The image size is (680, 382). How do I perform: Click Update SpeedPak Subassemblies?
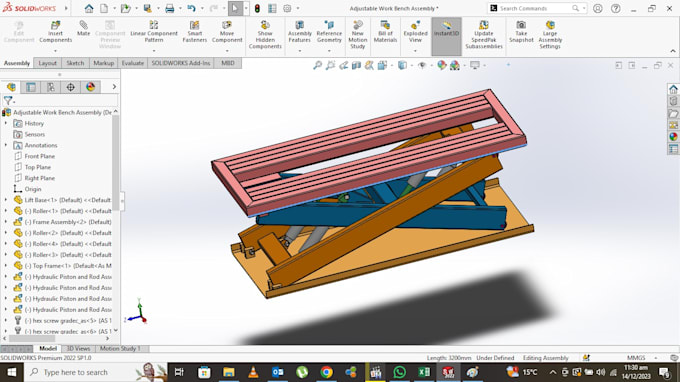pos(484,35)
